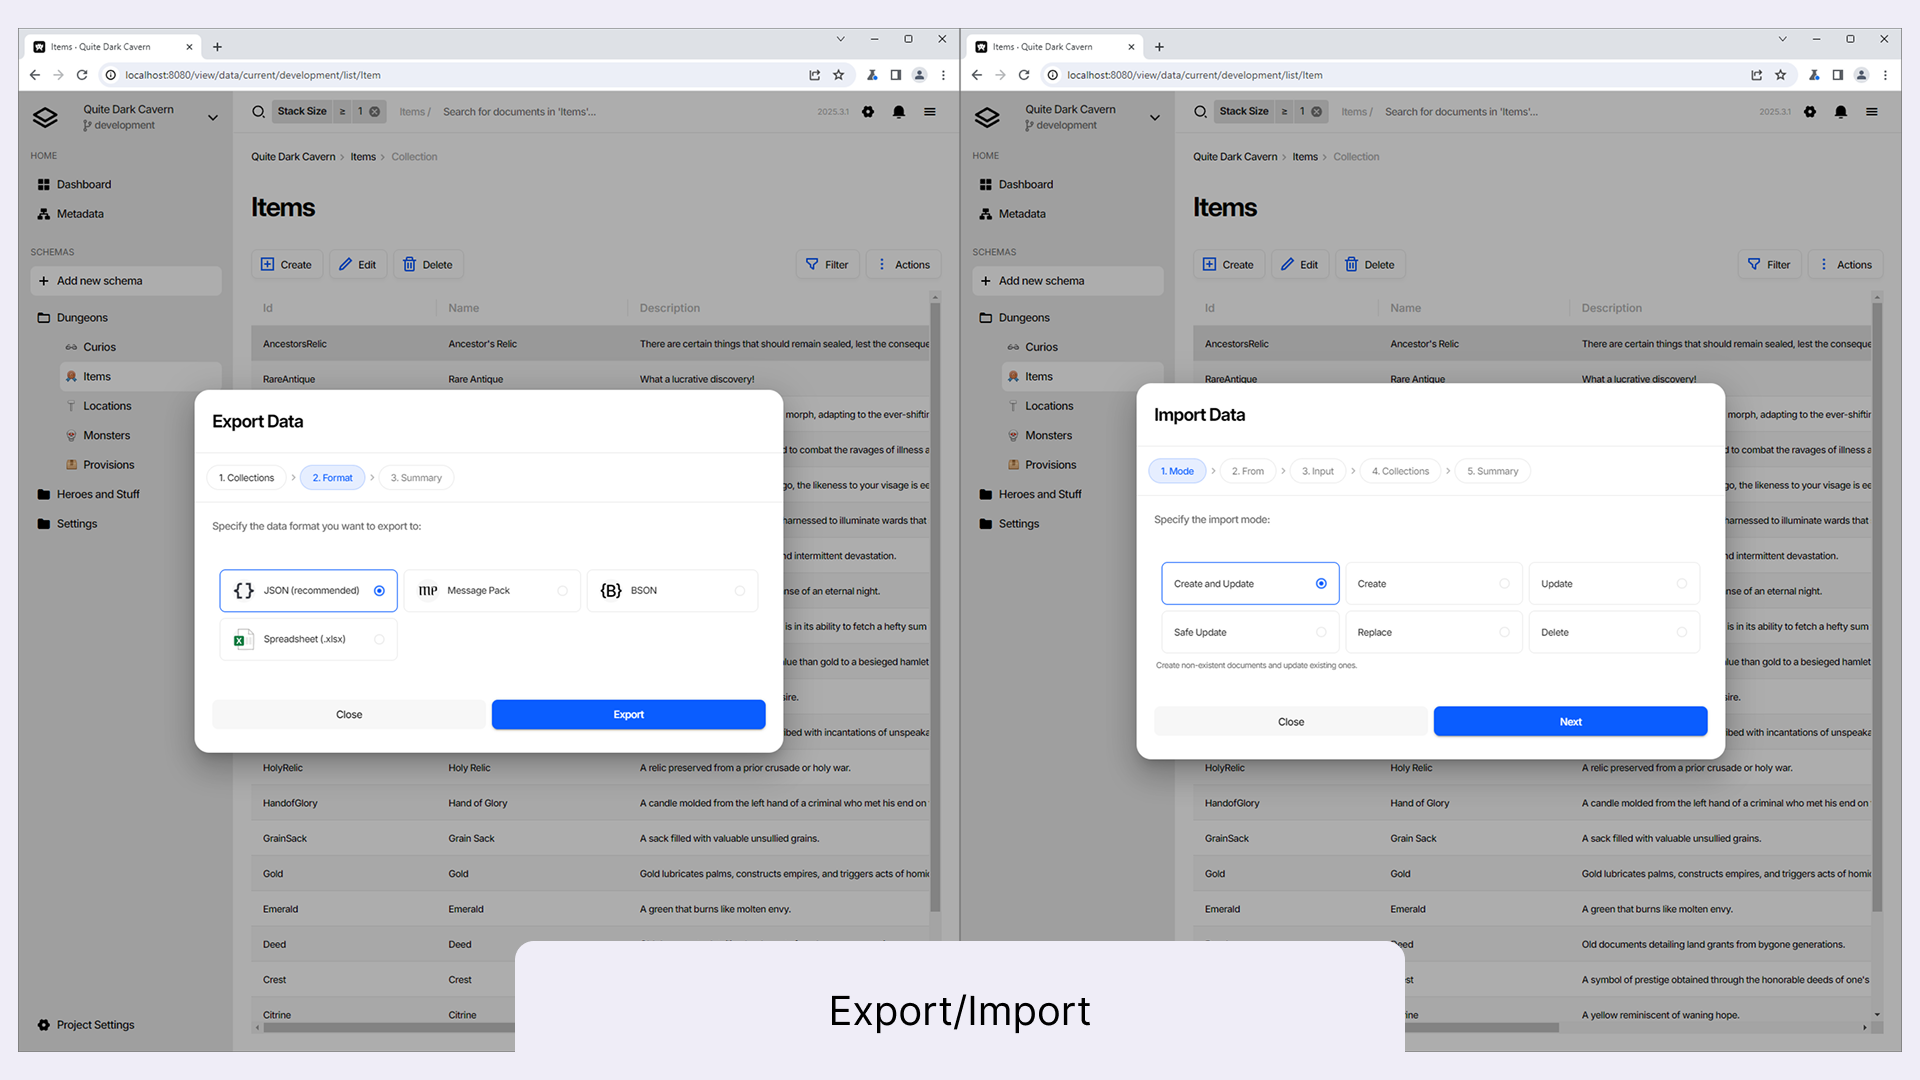Click the vertical scrollbar of the right items table
1920x1080 pixels.
[x=1877, y=600]
